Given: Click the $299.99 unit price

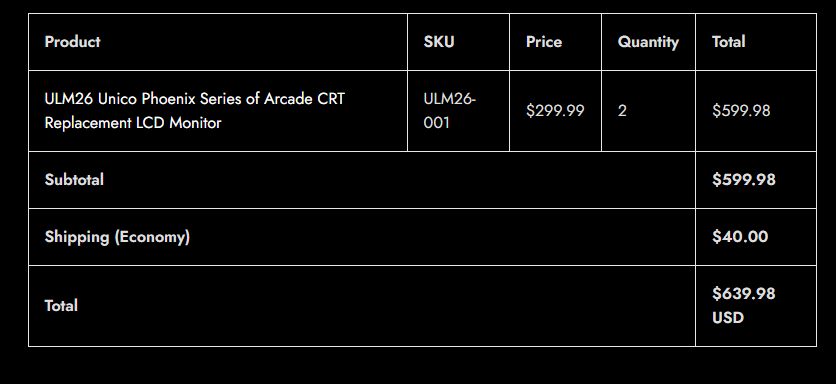Looking at the screenshot, I should point(555,111).
